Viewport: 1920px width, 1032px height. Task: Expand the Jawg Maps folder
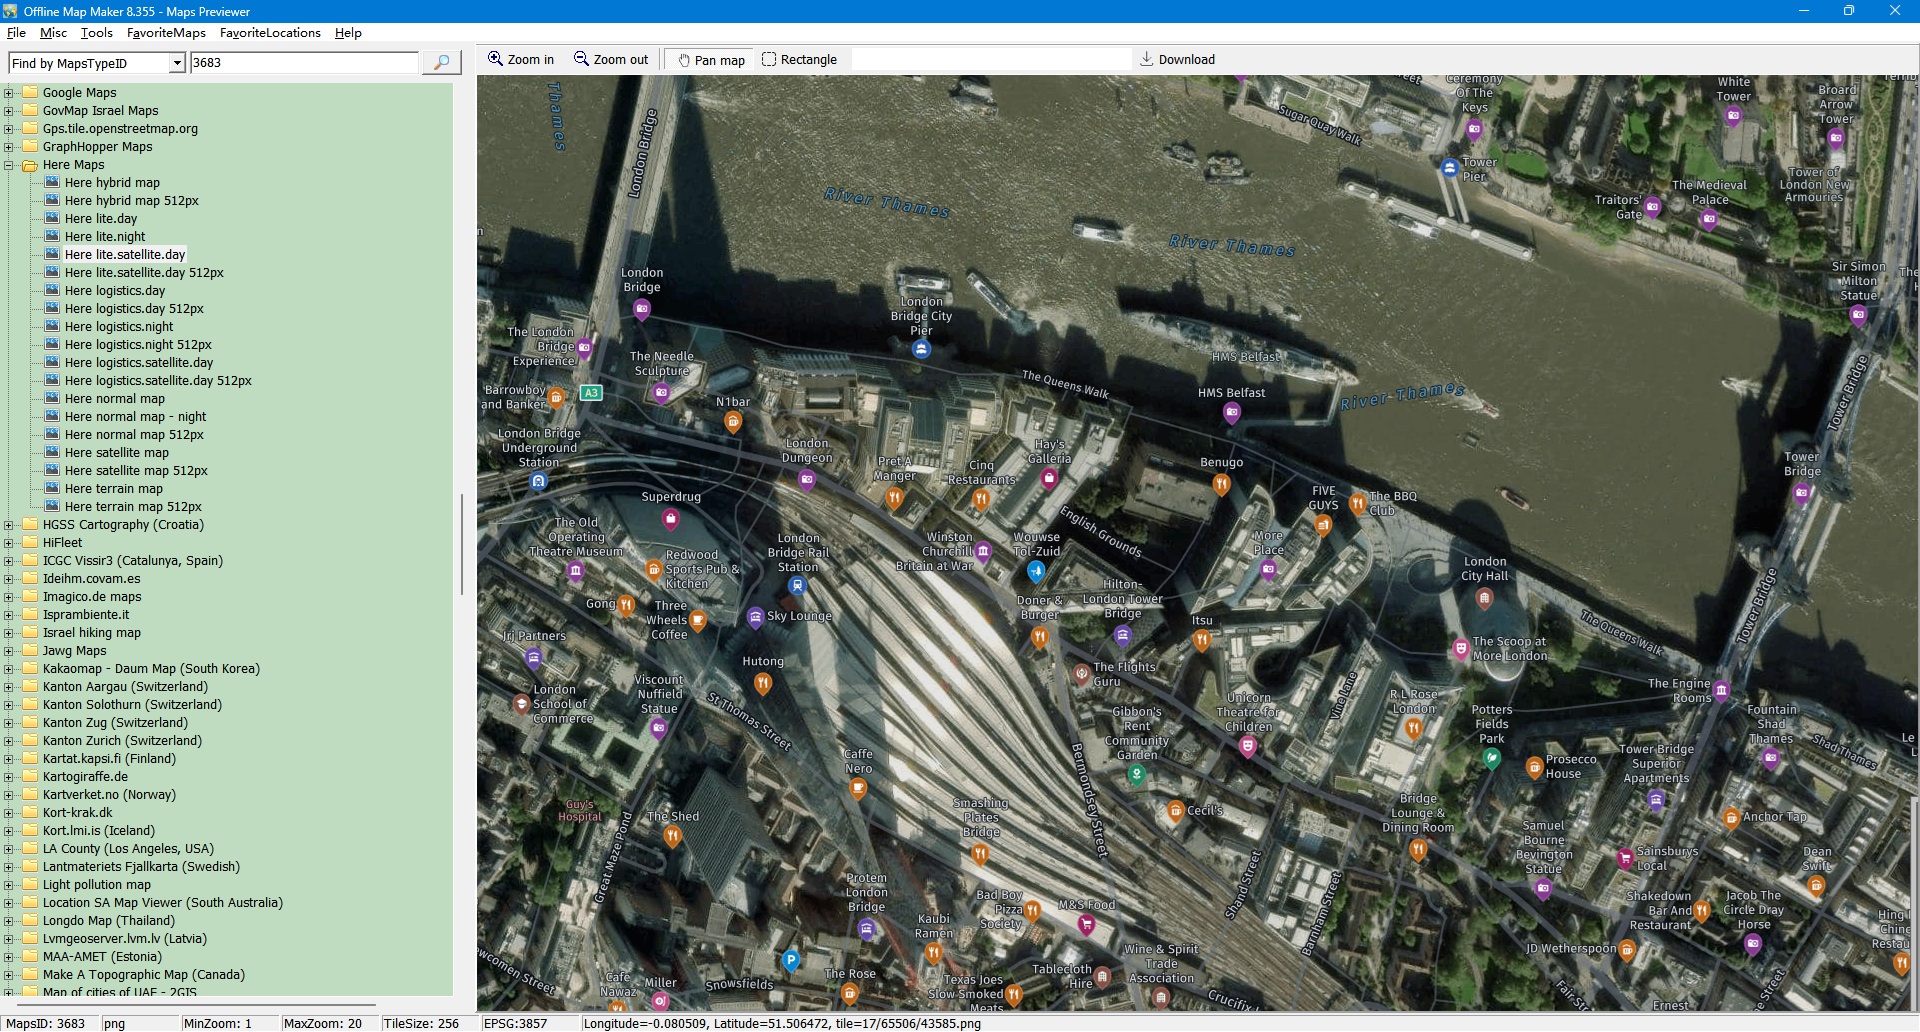(9, 651)
